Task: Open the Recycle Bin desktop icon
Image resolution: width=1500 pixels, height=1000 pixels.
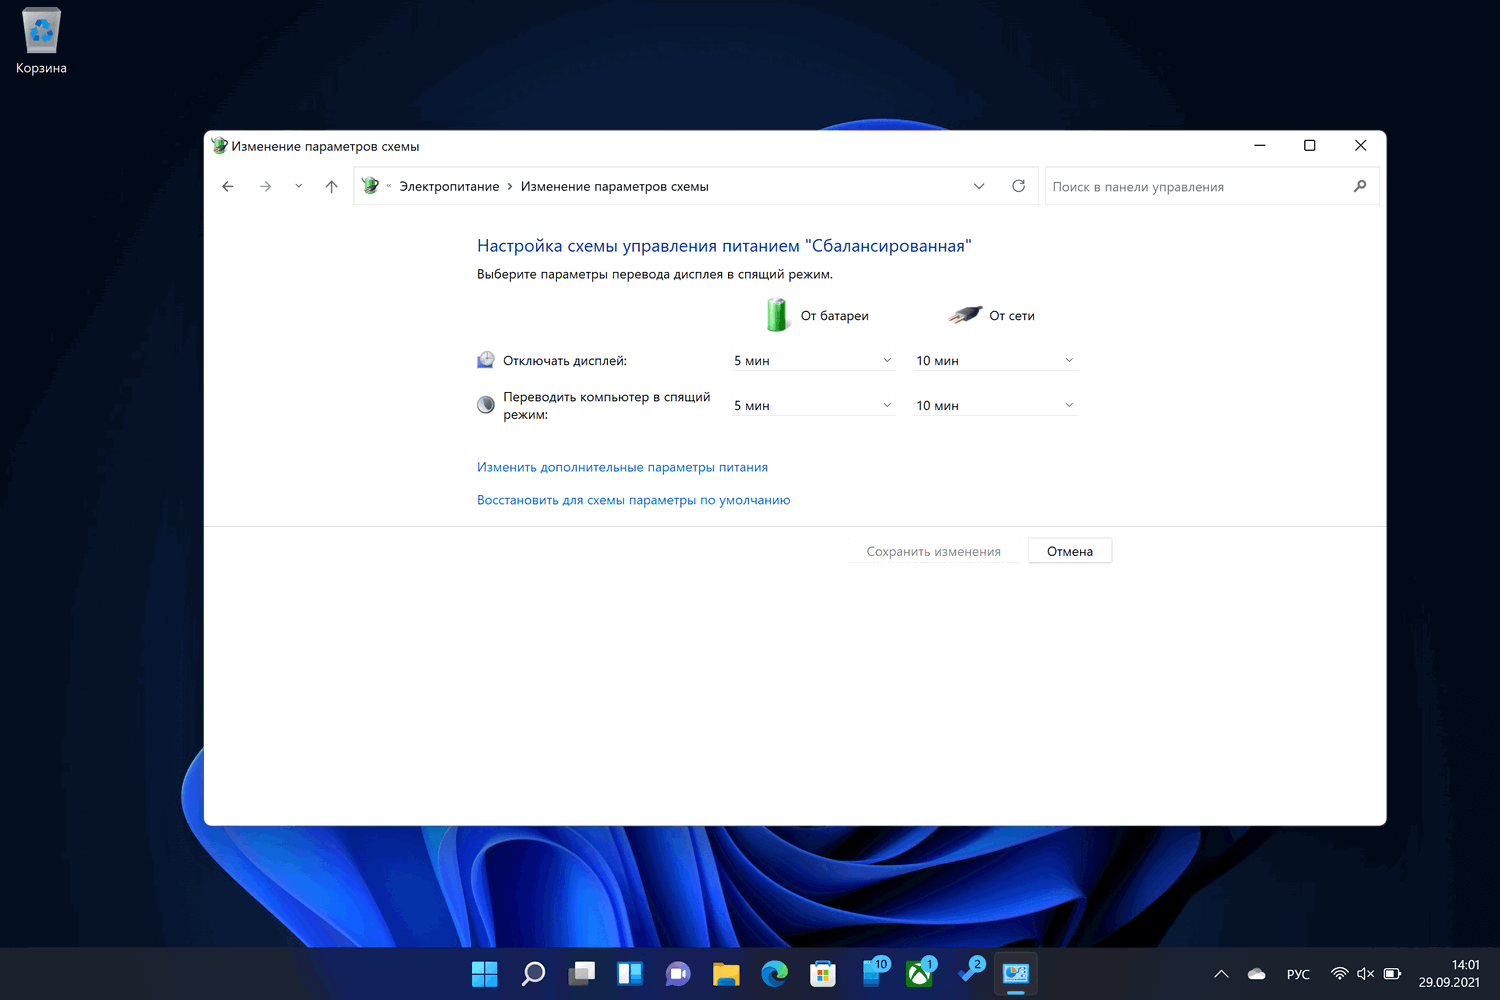Action: tap(41, 41)
